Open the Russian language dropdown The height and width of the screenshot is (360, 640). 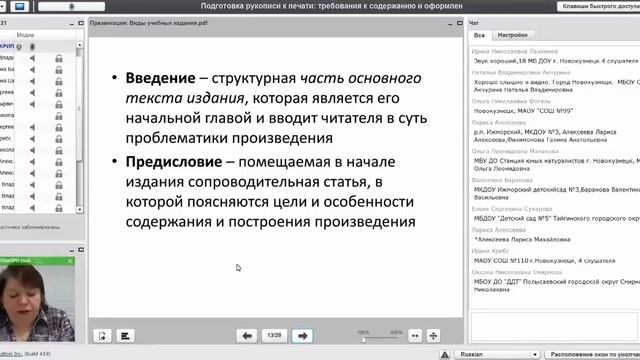click(x=497, y=354)
